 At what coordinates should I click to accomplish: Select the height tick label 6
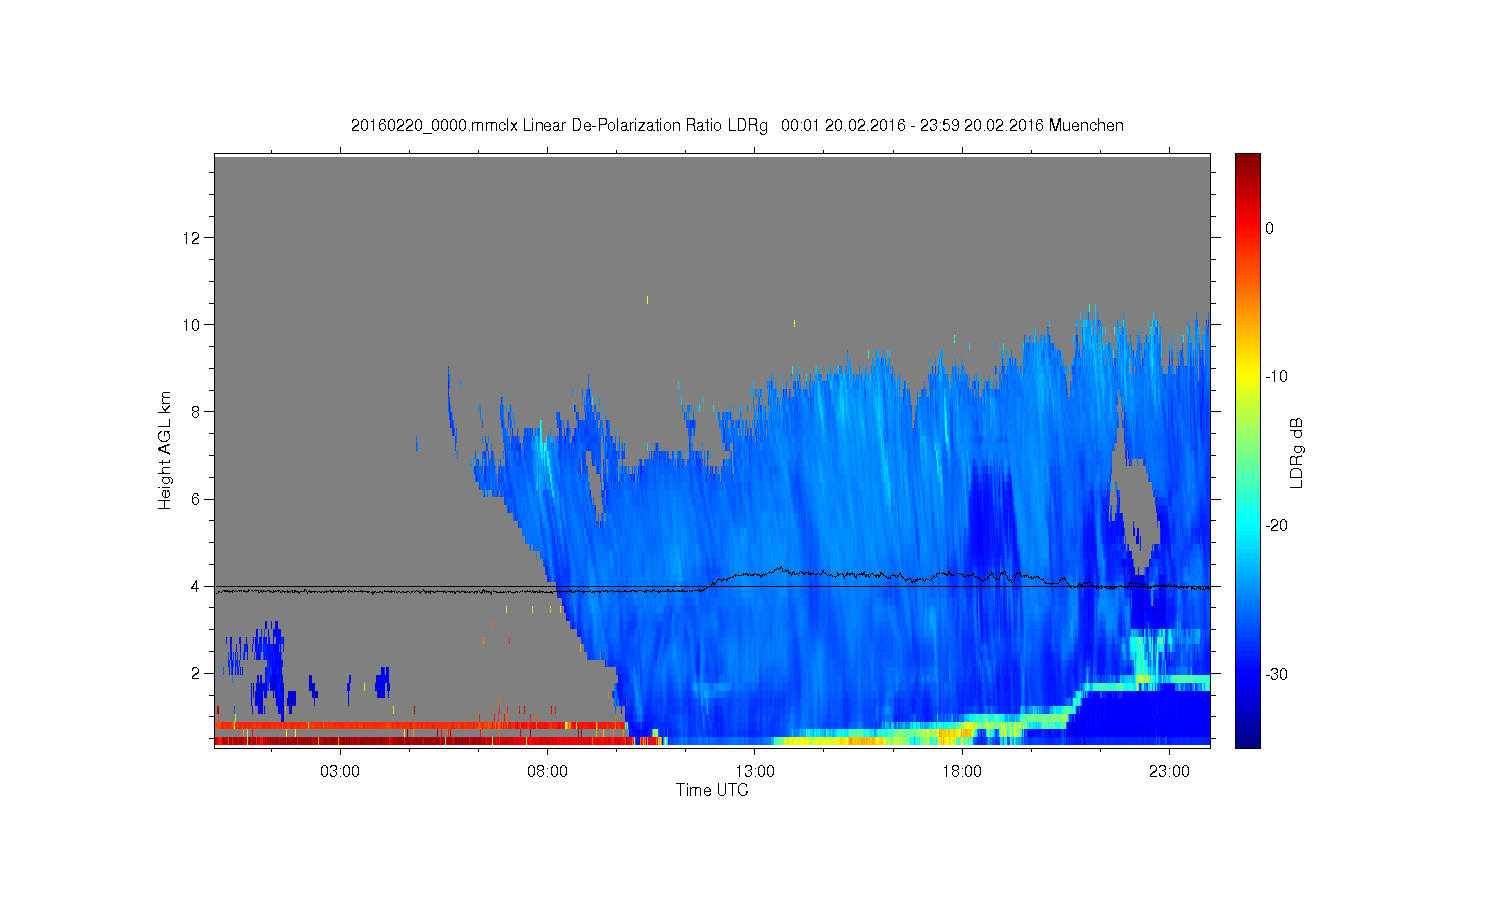tap(197, 499)
